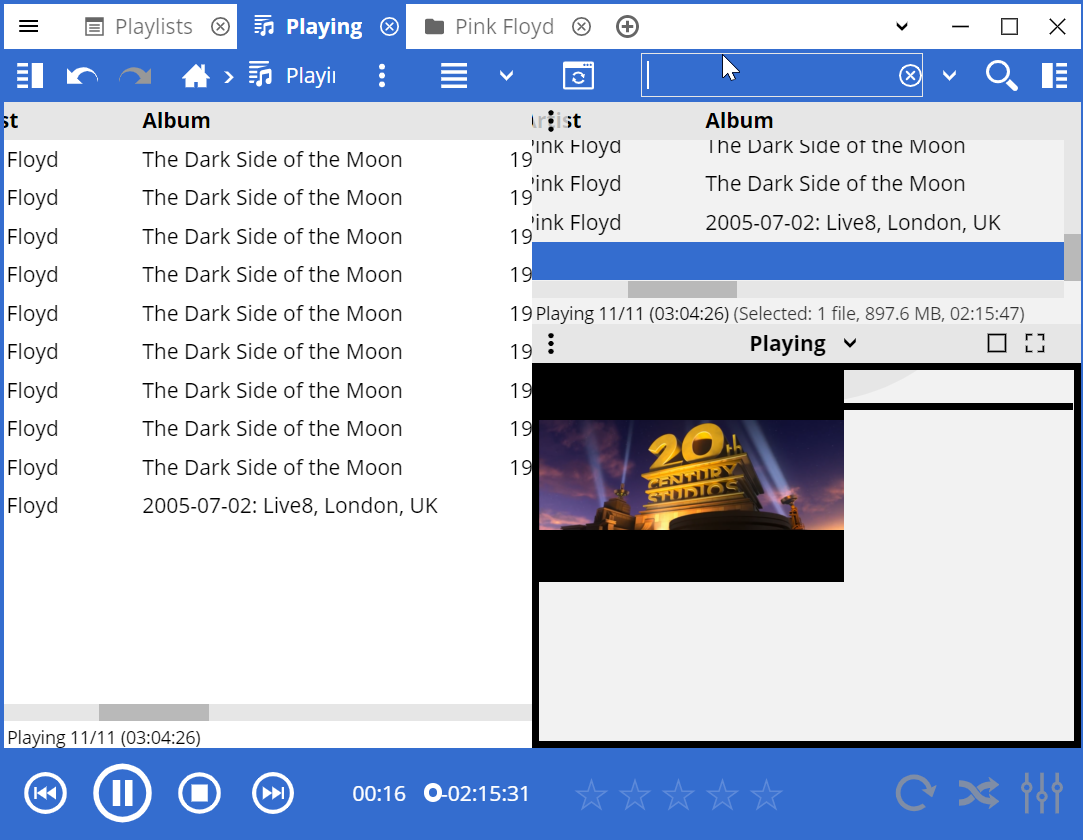
Task: Click in the search input field
Action: [x=770, y=76]
